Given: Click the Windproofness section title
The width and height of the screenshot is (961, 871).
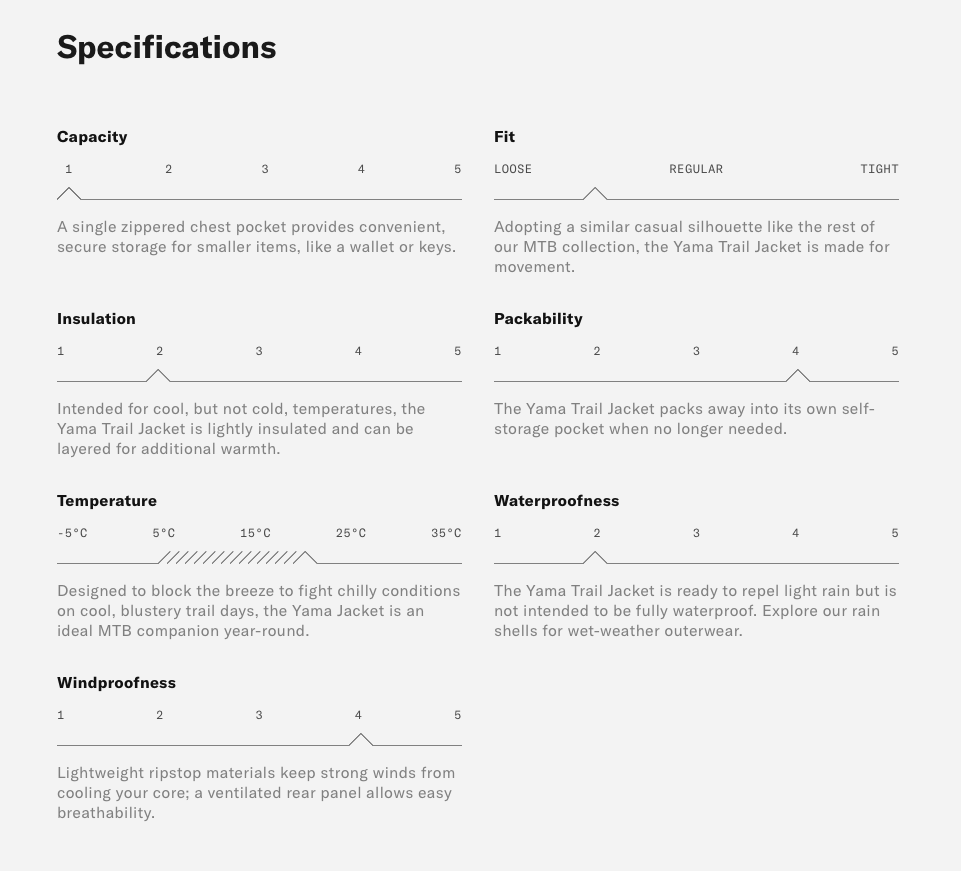Looking at the screenshot, I should [x=116, y=683].
